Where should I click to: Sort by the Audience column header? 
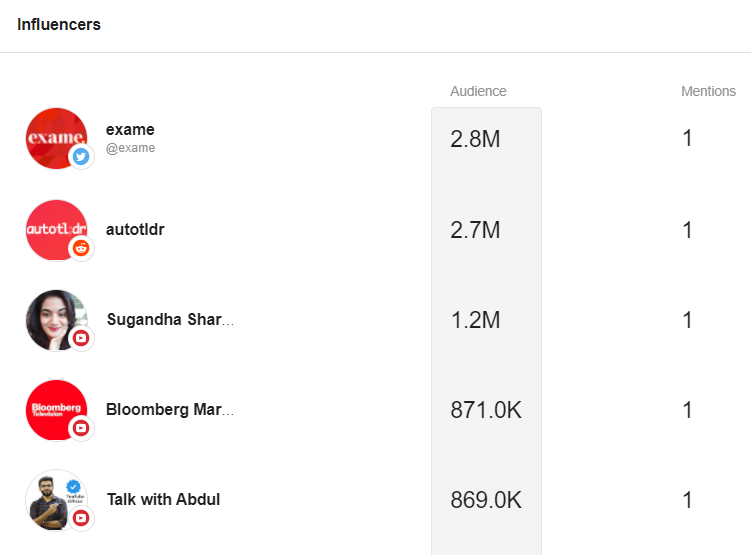[x=478, y=91]
